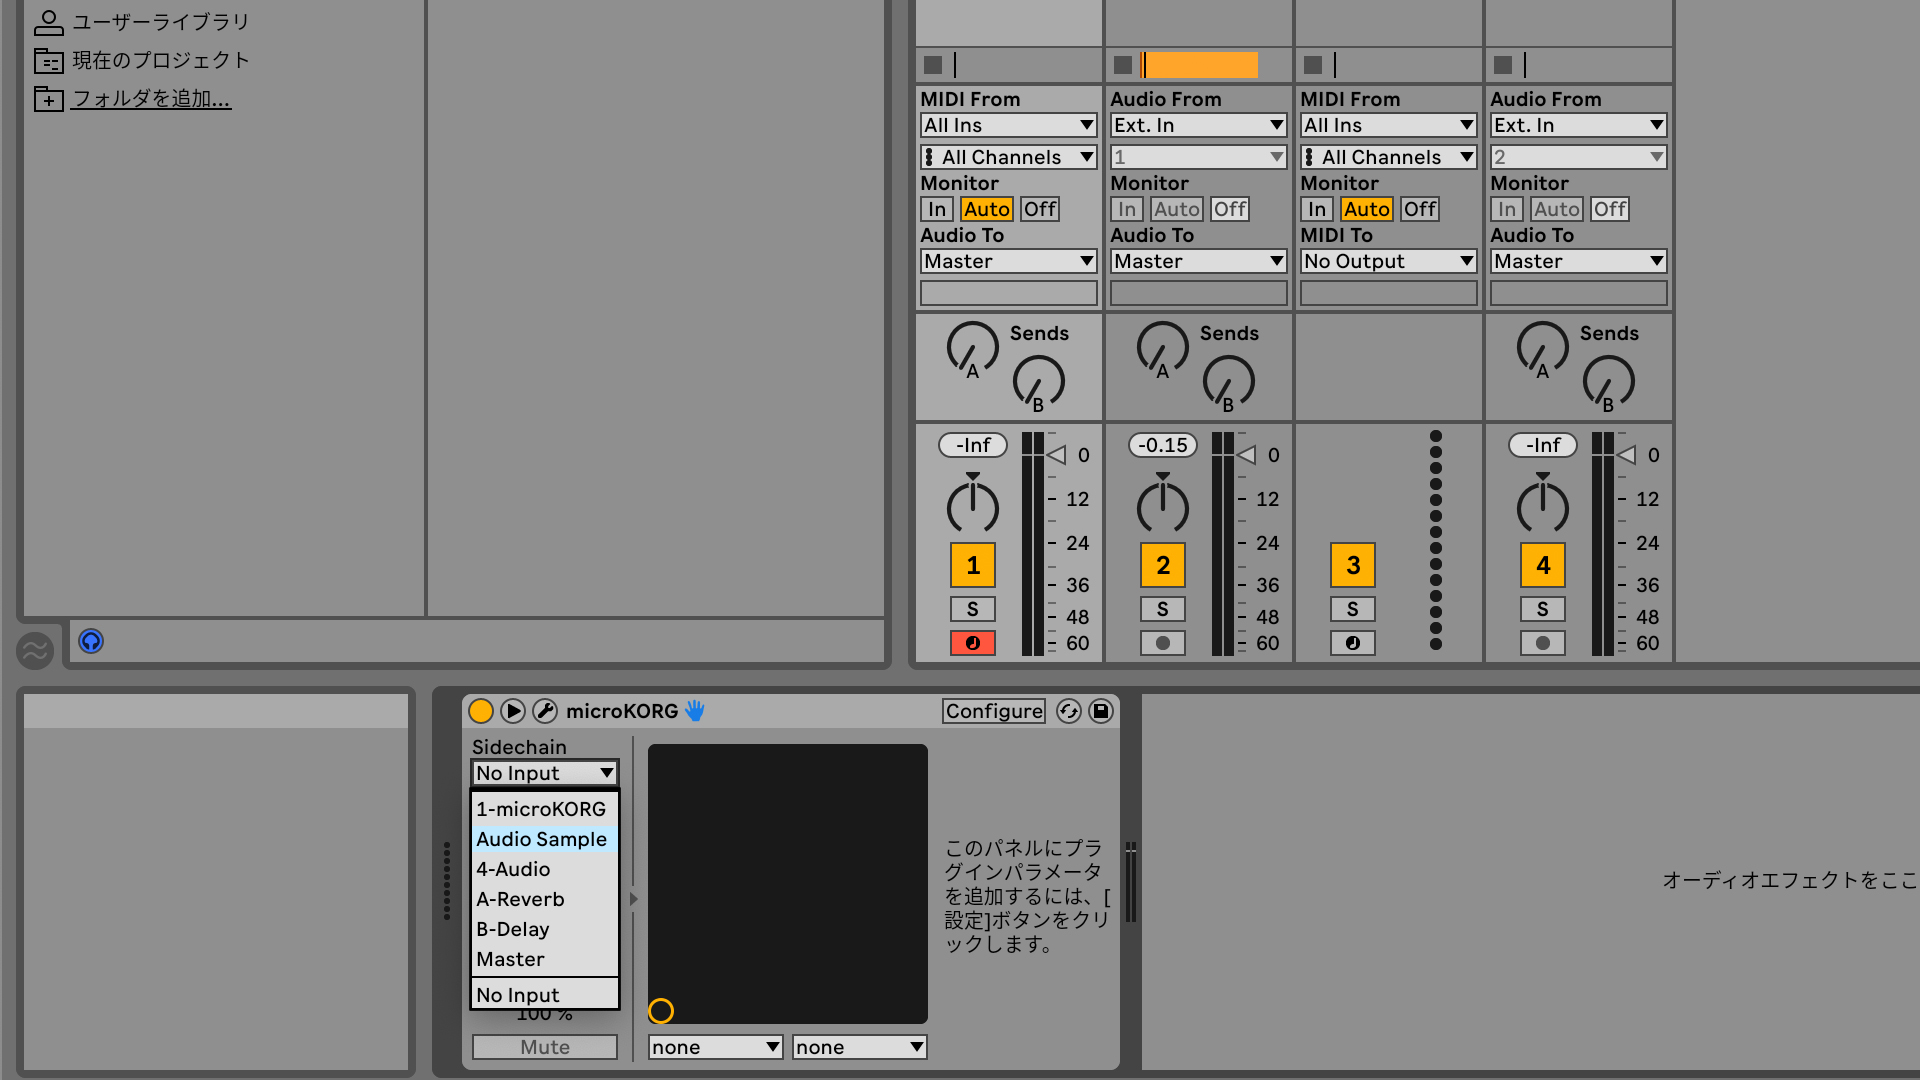
Task: Click the フォルダを追加... link
Action: [151, 99]
